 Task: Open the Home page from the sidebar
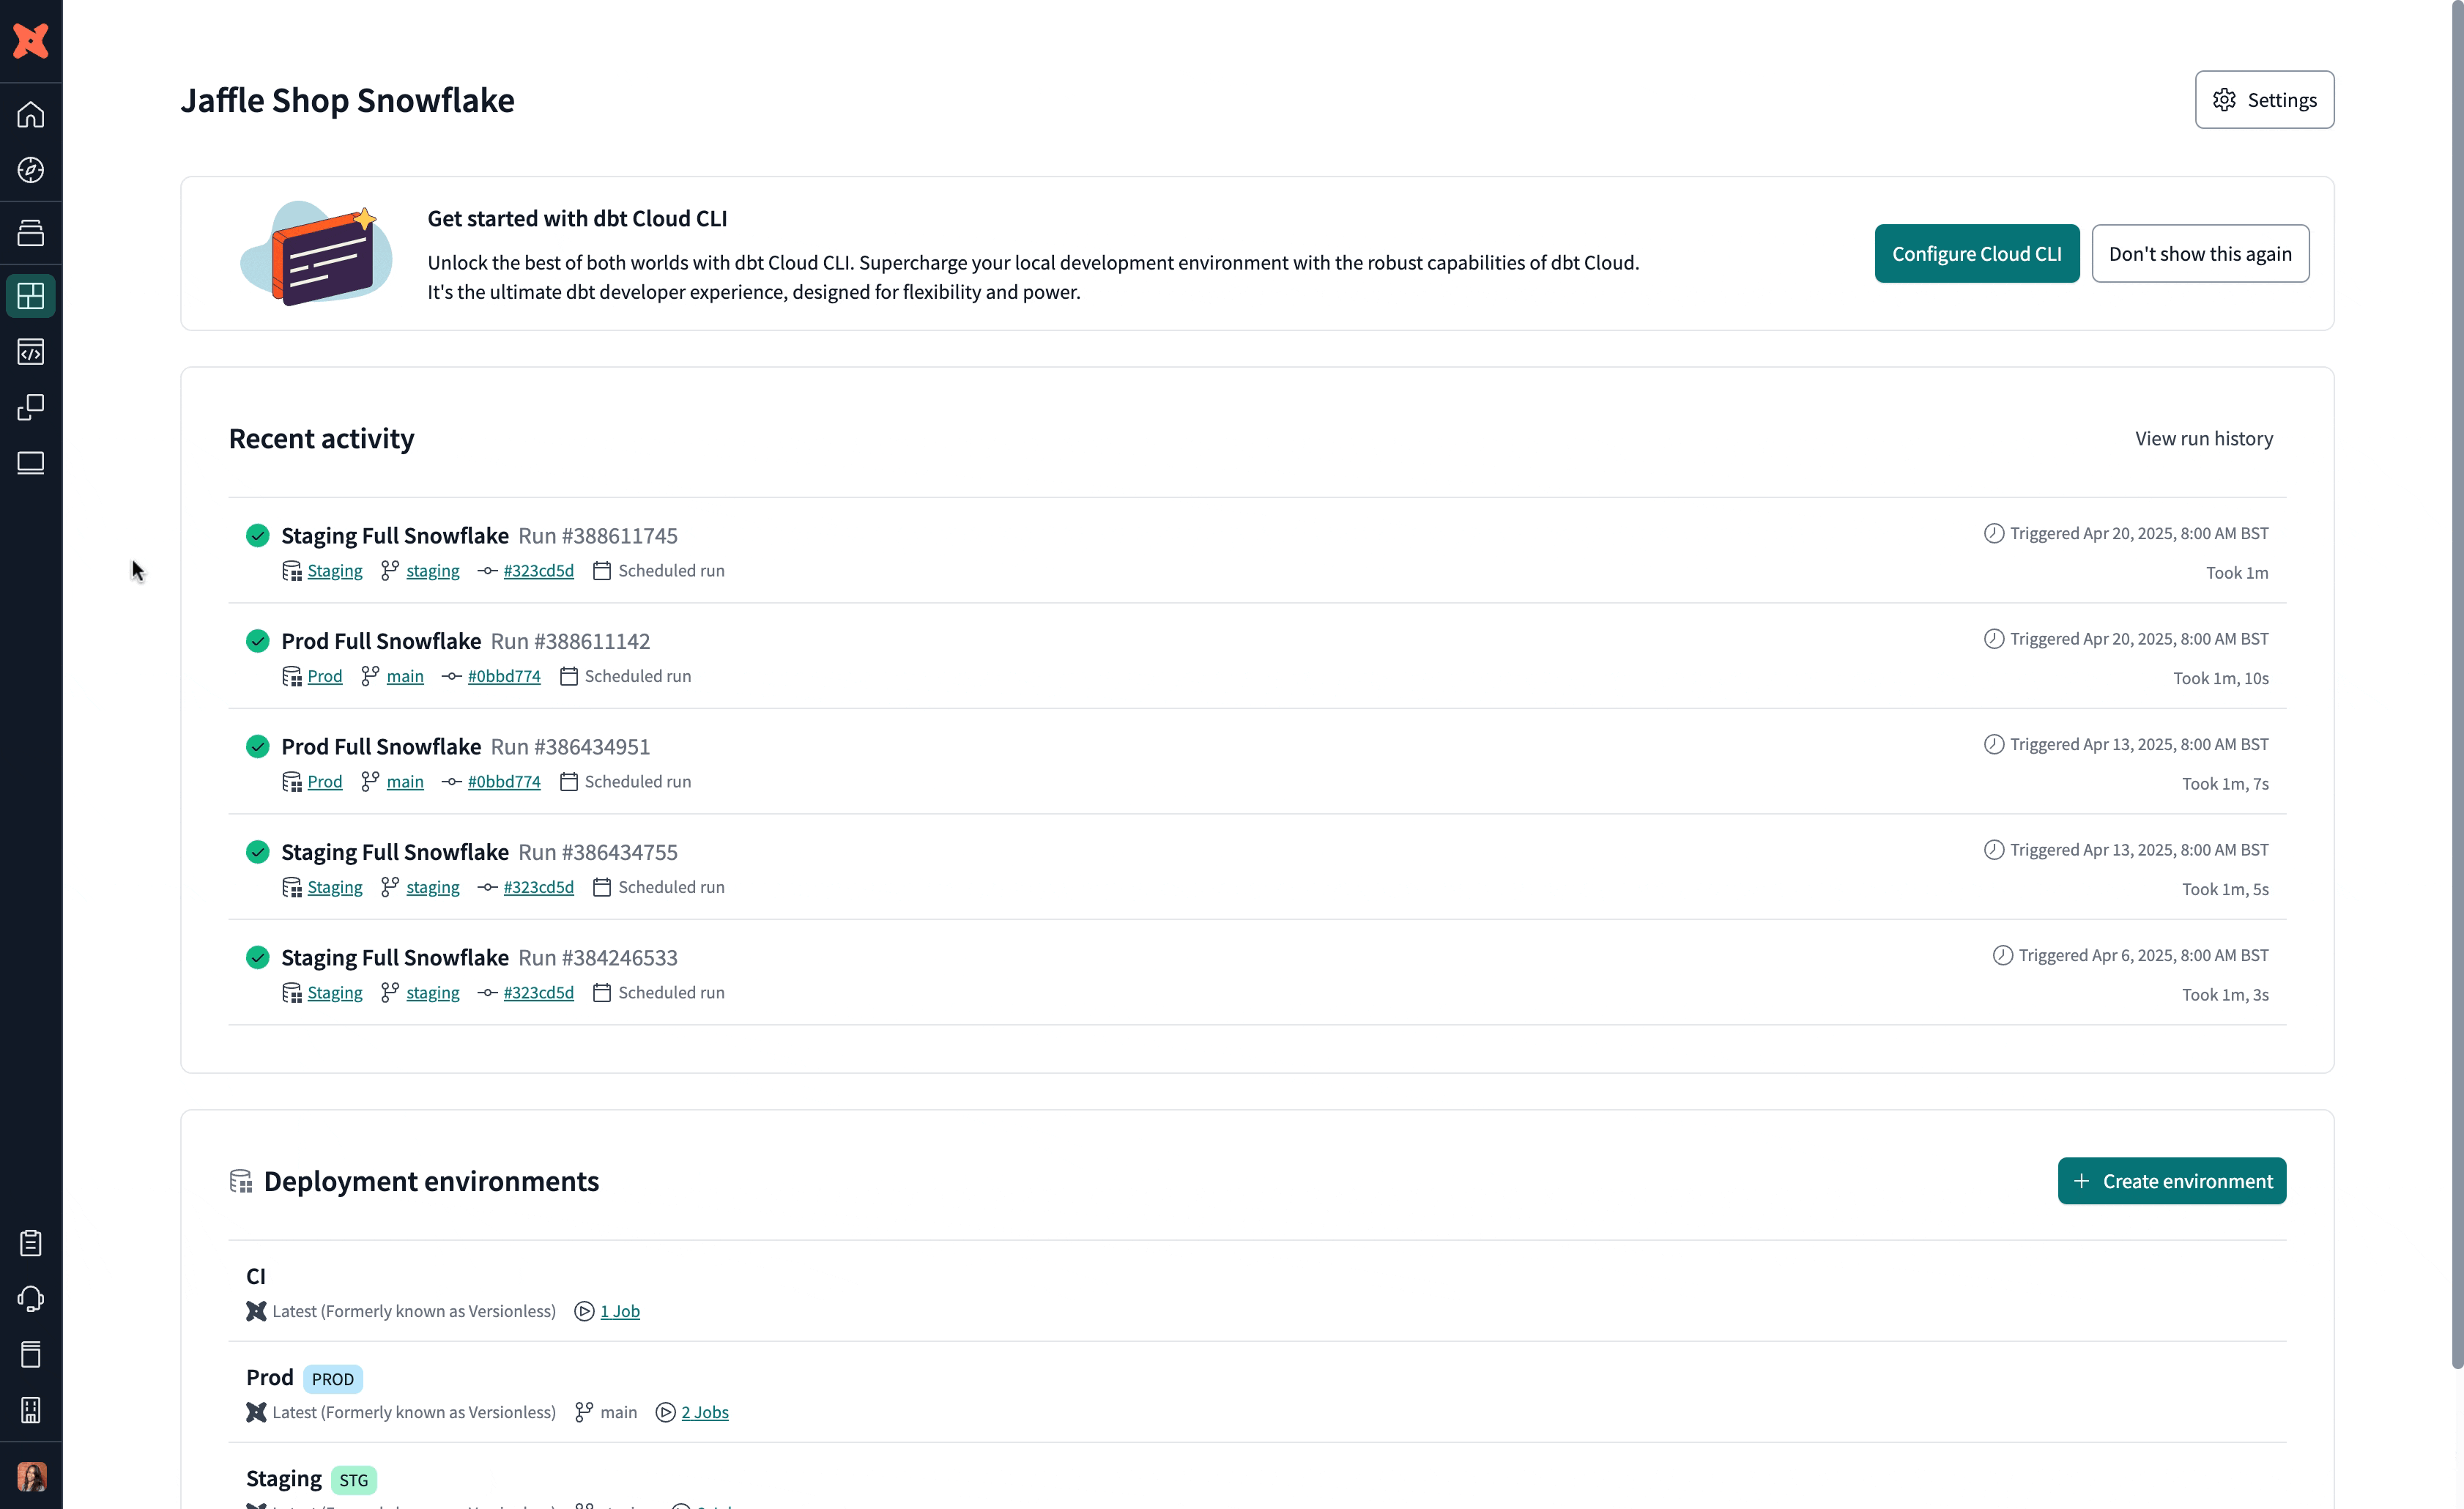click(x=31, y=114)
